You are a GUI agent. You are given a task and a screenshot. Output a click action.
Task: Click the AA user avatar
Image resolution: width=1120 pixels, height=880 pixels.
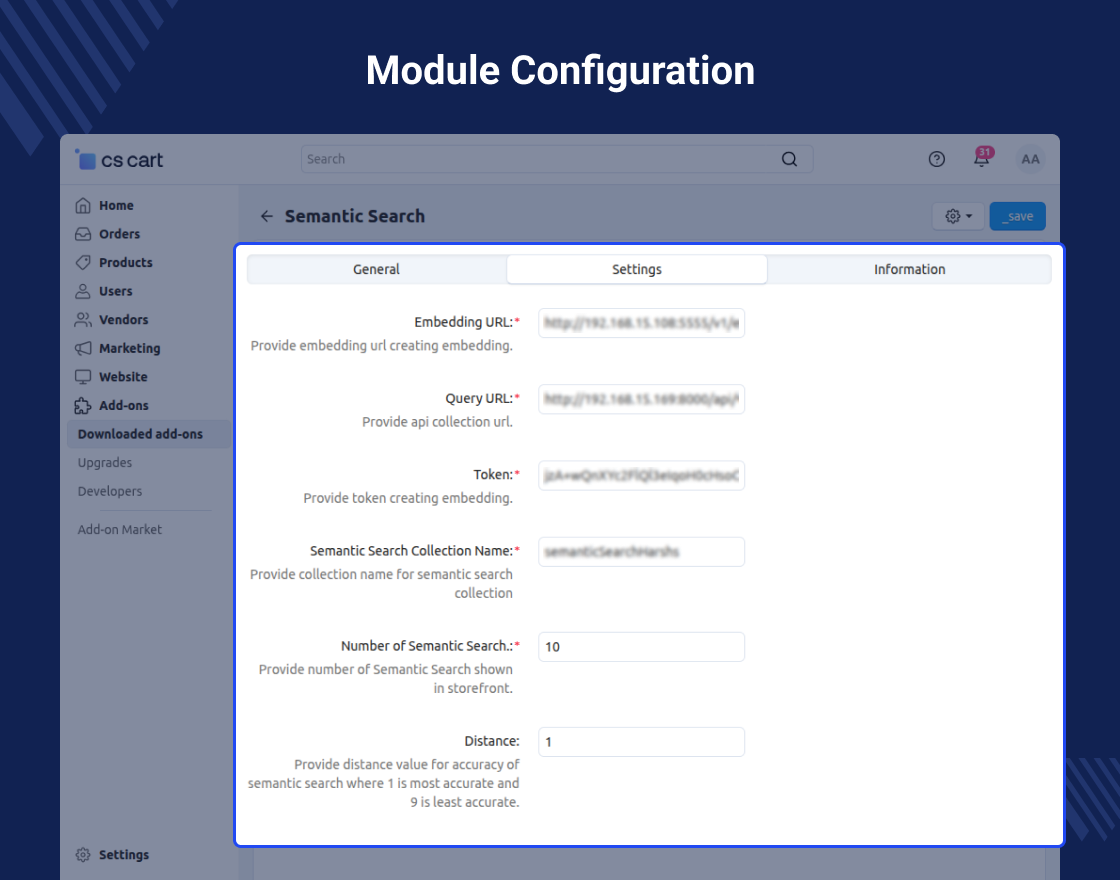(x=1030, y=159)
